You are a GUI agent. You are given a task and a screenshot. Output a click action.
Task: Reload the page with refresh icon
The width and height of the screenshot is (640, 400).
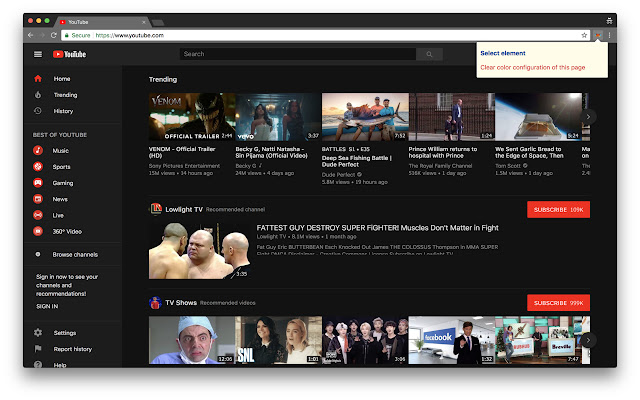point(53,36)
